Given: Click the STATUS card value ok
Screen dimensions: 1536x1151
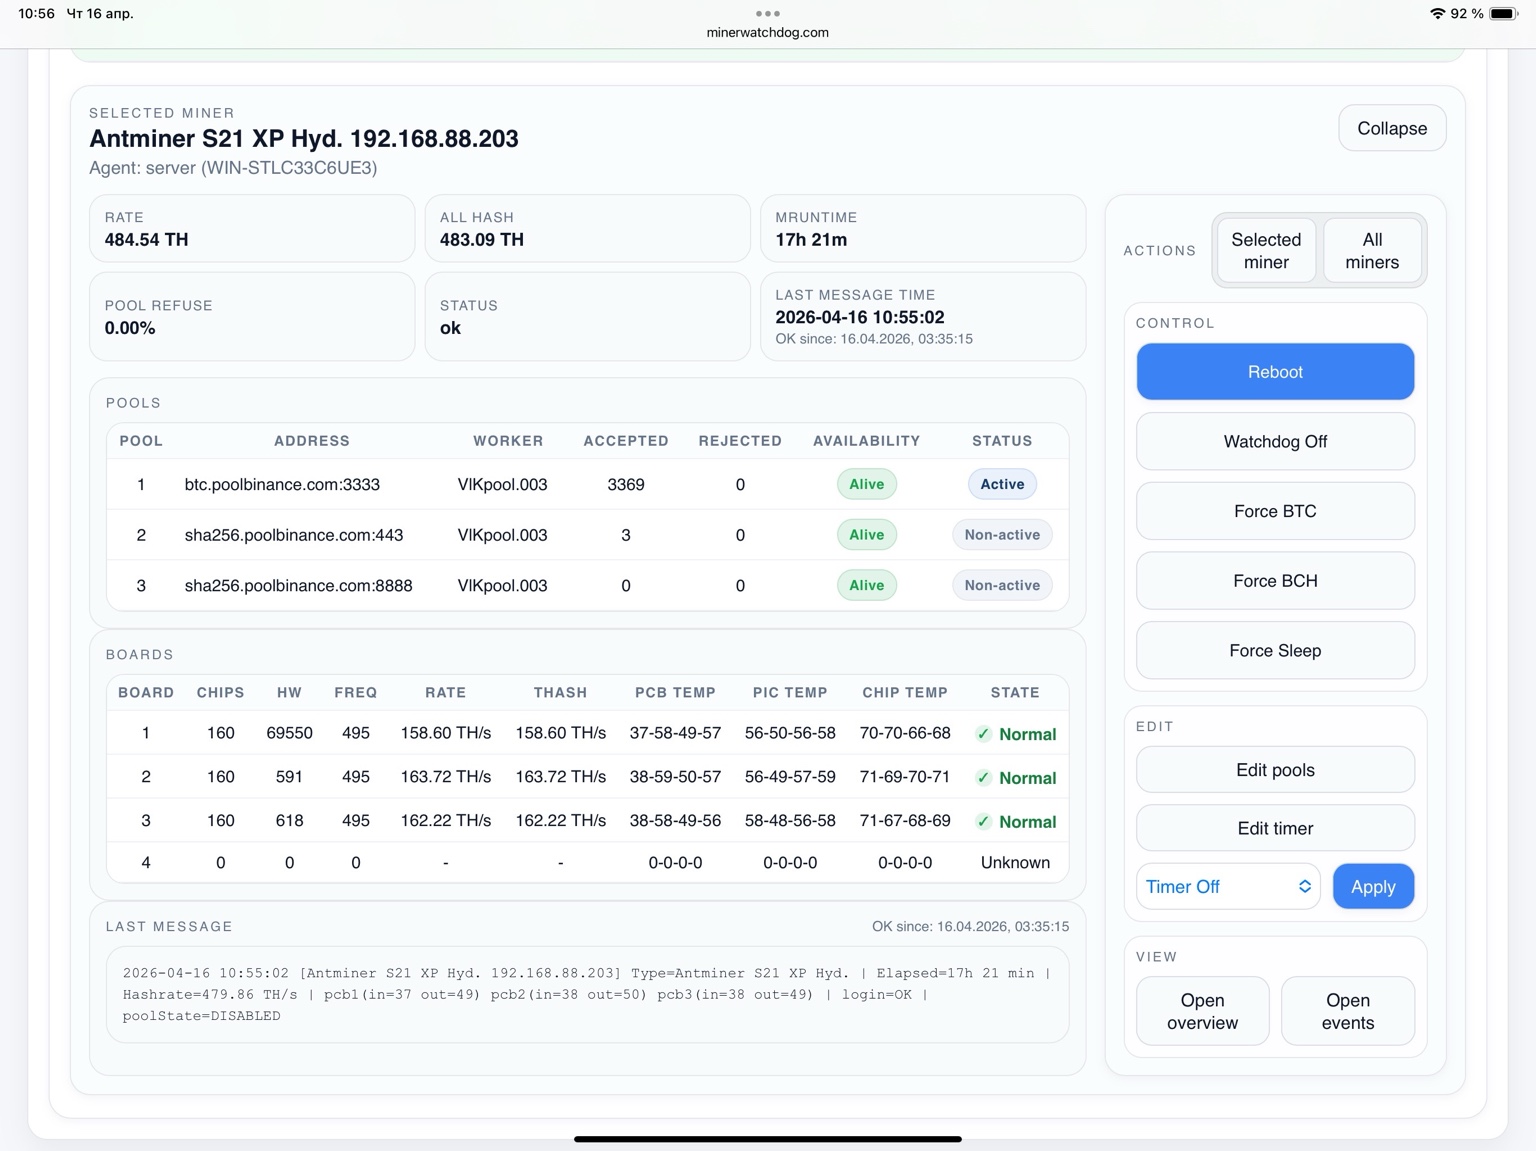Looking at the screenshot, I should click(x=450, y=328).
